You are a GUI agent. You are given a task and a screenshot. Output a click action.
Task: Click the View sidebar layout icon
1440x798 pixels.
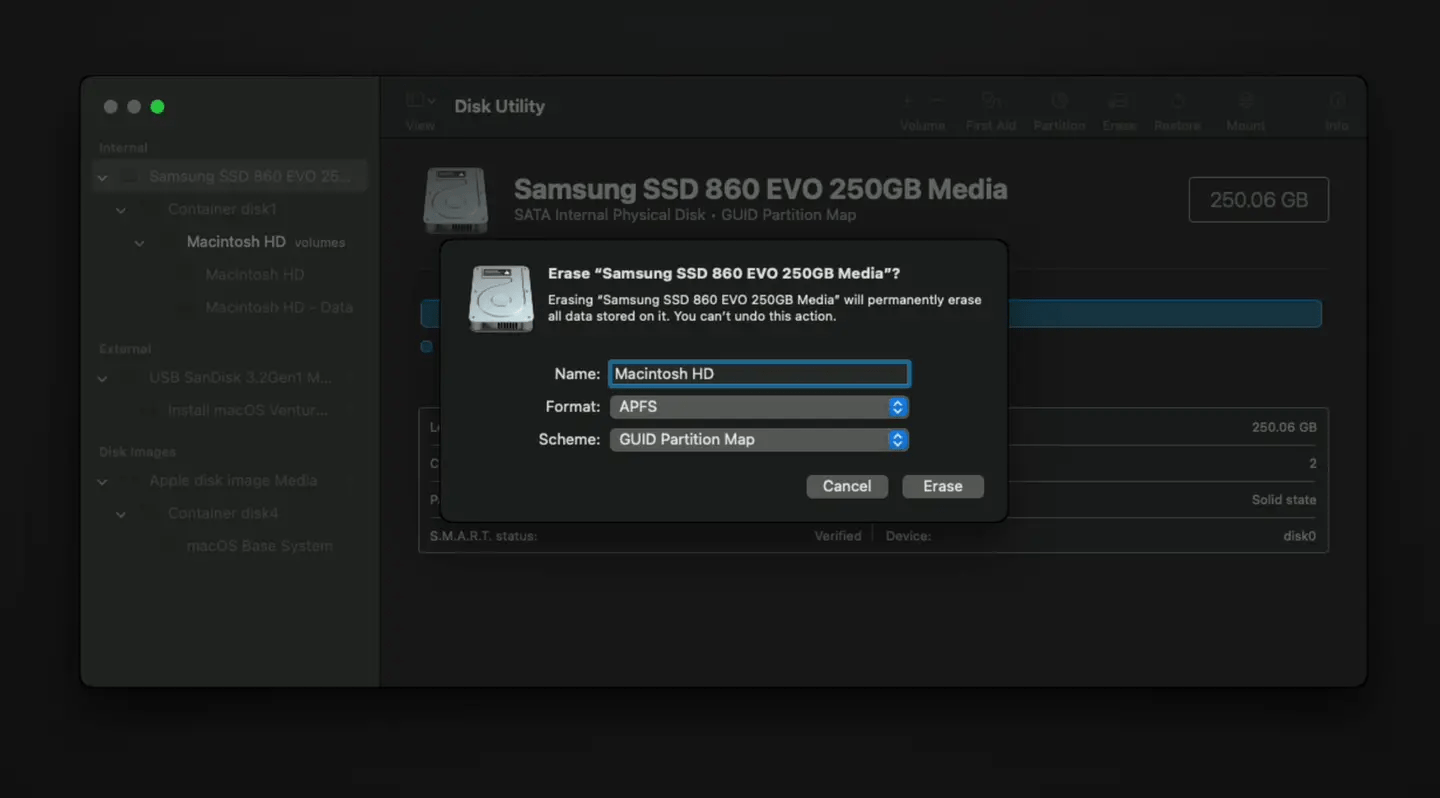tap(414, 100)
